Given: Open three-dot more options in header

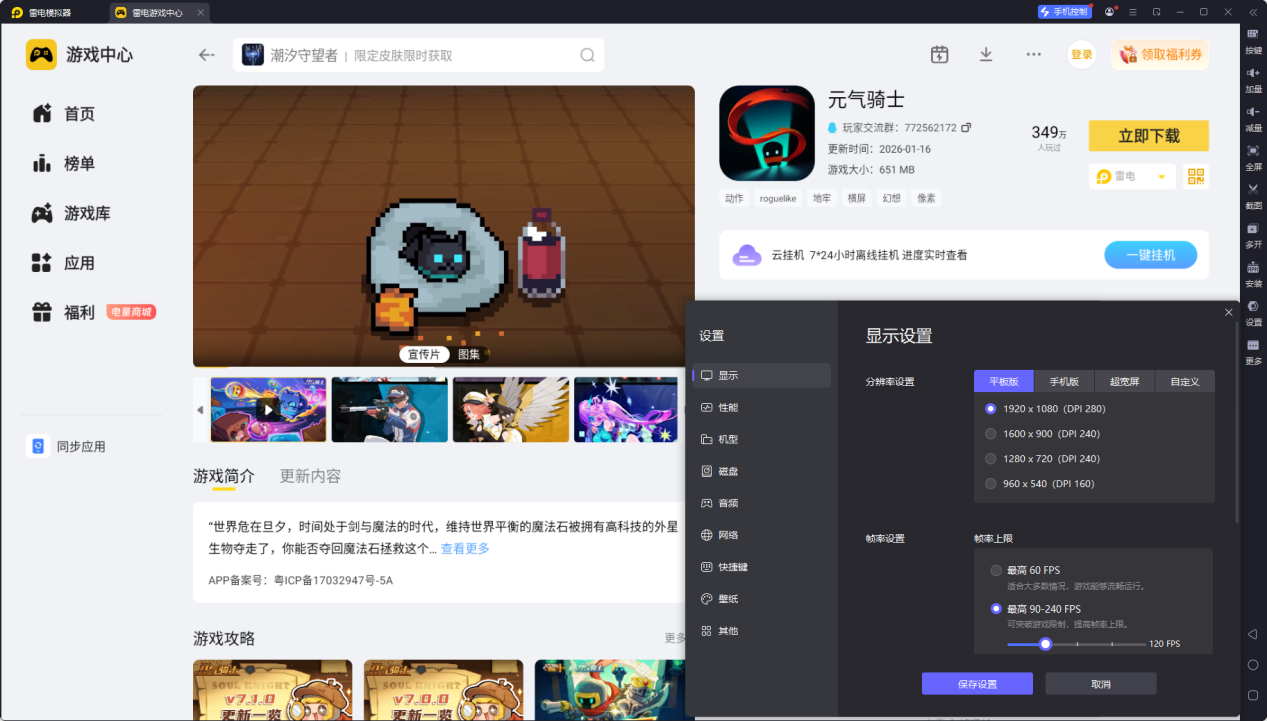Looking at the screenshot, I should 1033,55.
